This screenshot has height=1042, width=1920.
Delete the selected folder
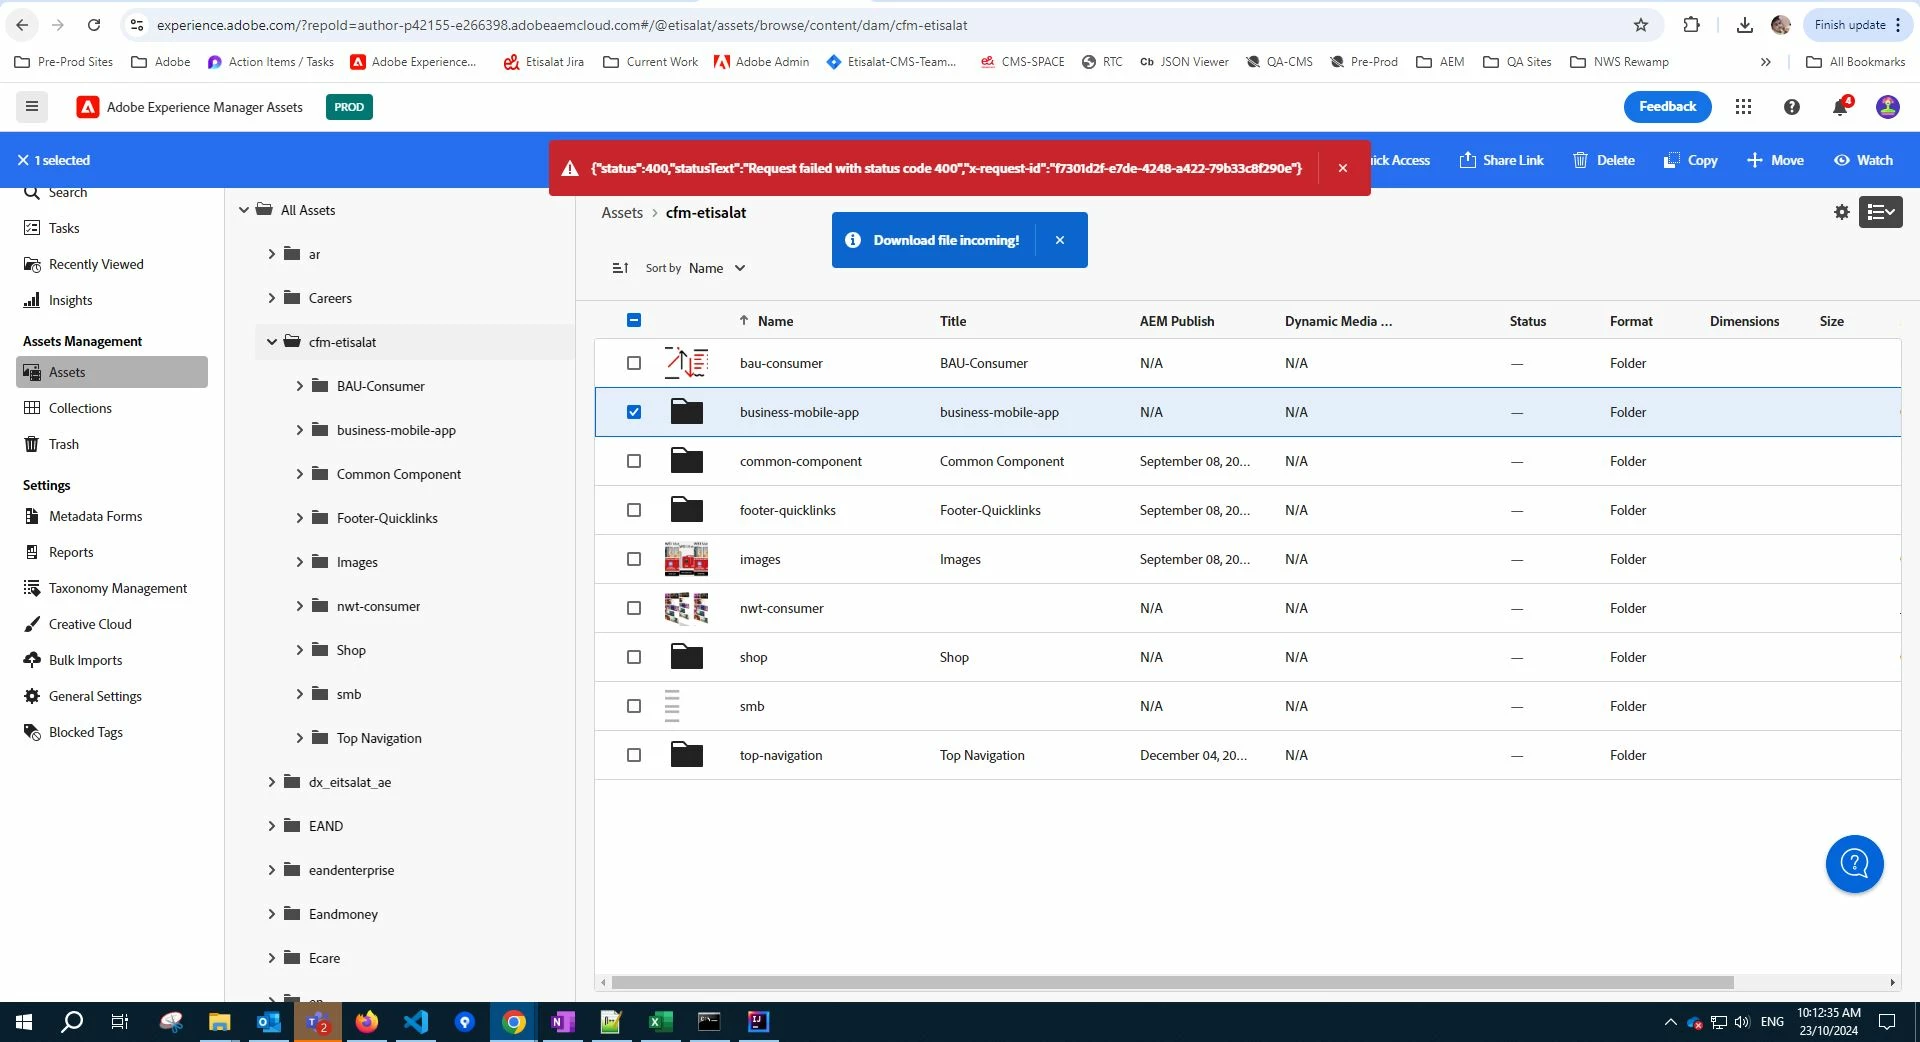tap(1603, 160)
